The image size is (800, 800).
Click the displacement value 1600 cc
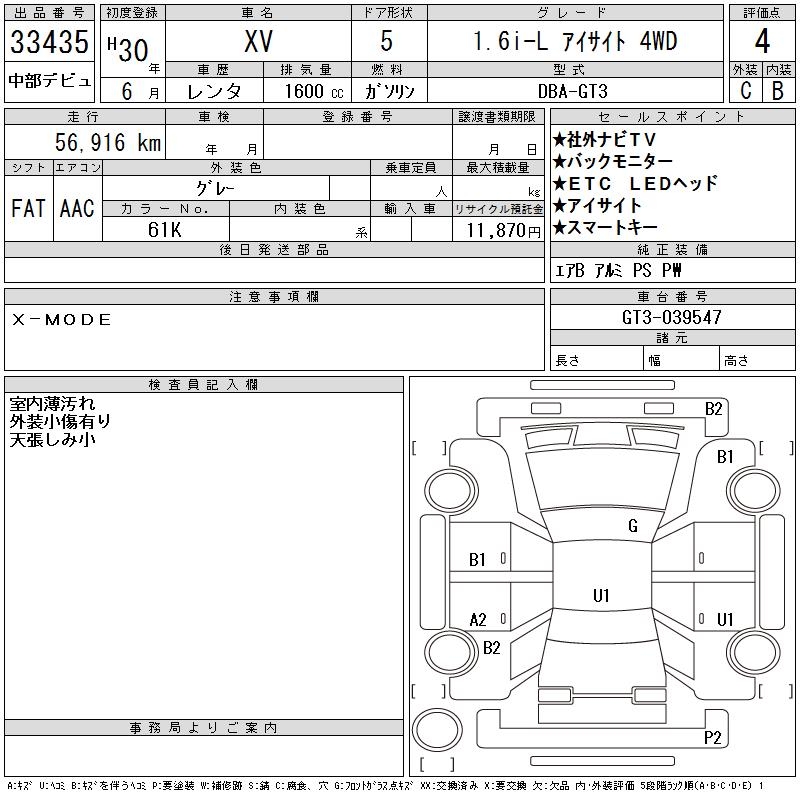pos(314,91)
